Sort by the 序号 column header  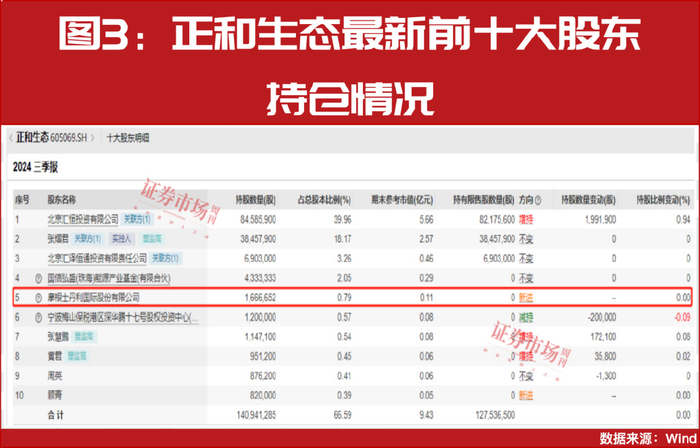click(x=22, y=200)
